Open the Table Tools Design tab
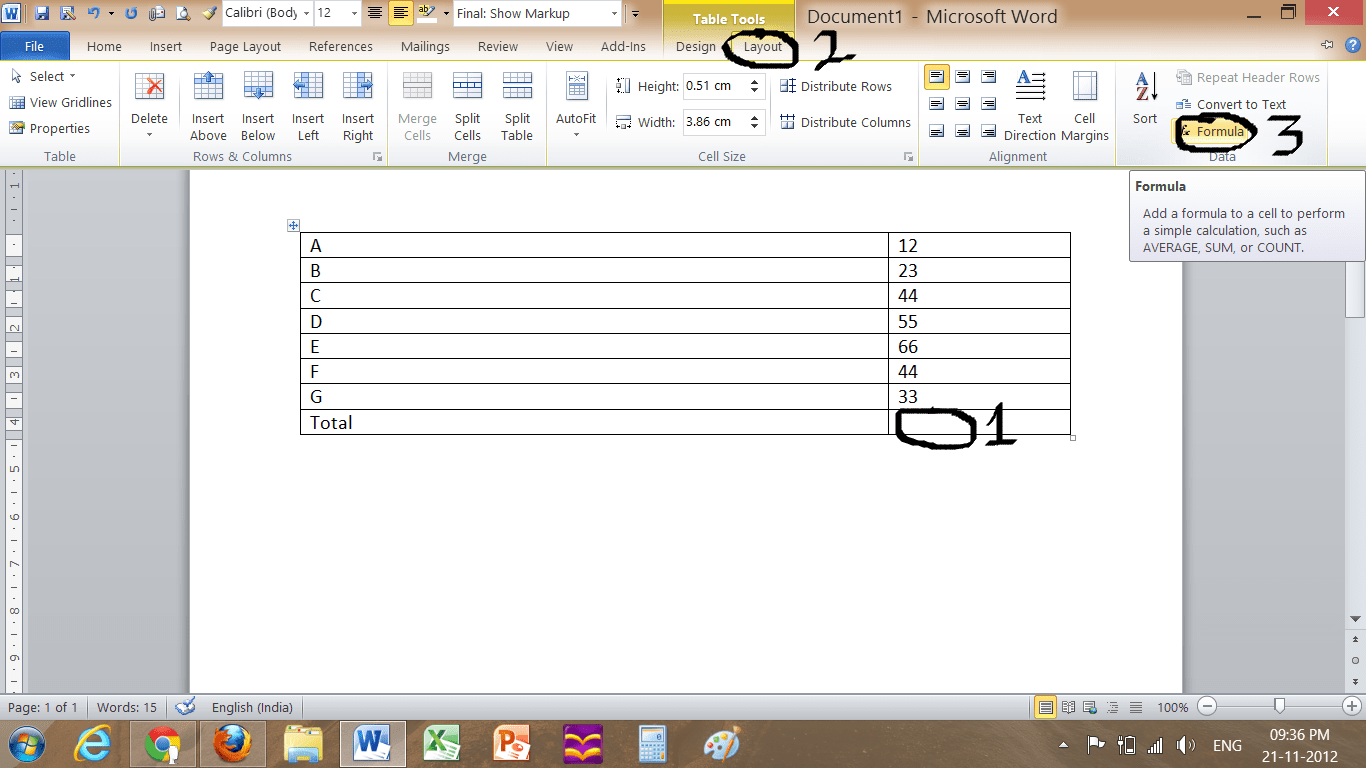 696,46
